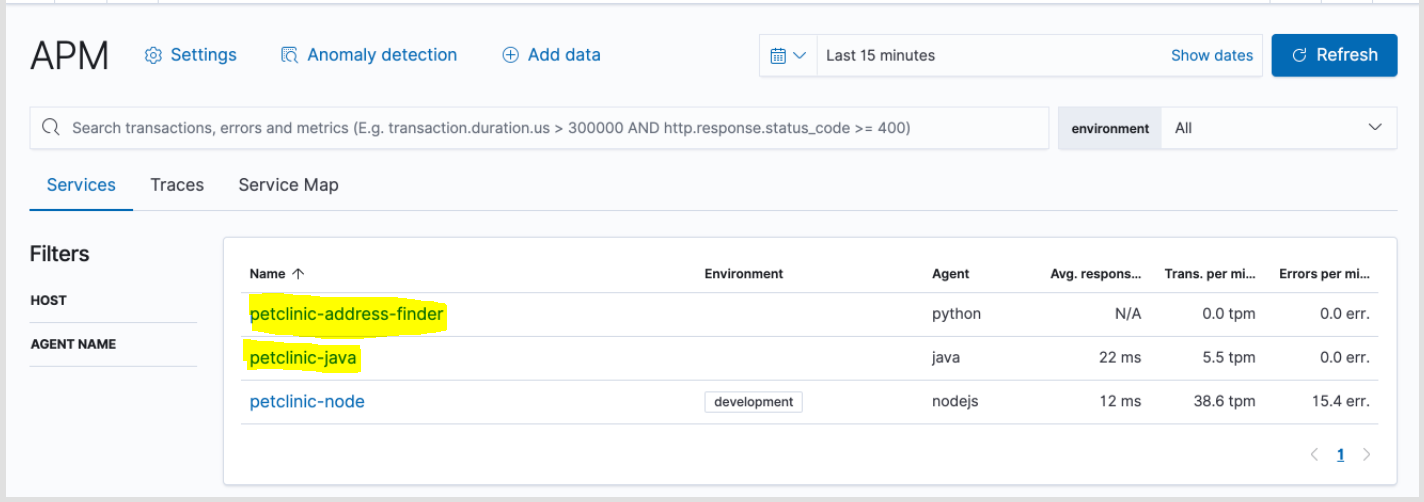Click the Anomaly detection icon
Viewport: 1424px width, 502px height.
pos(290,55)
